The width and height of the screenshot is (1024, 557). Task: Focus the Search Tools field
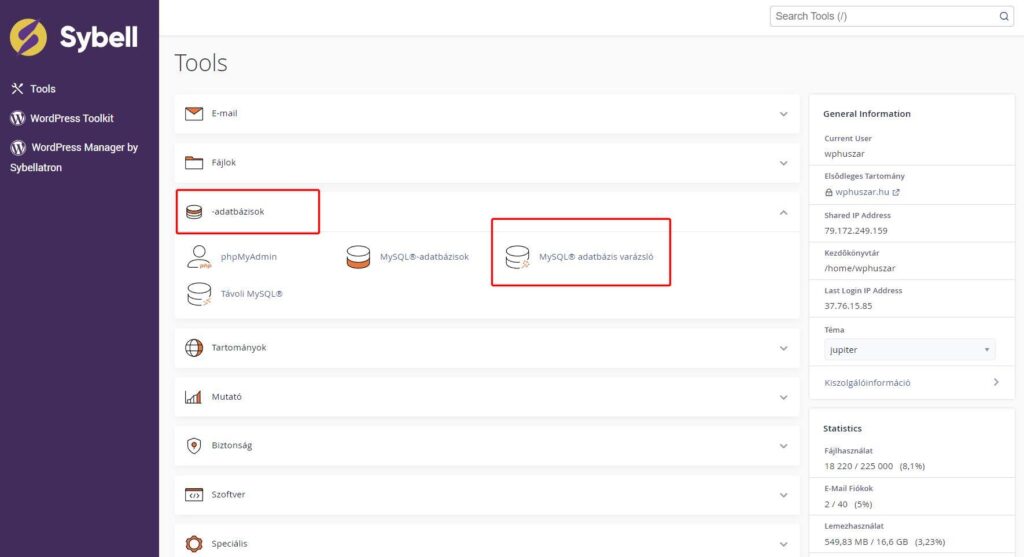click(884, 16)
